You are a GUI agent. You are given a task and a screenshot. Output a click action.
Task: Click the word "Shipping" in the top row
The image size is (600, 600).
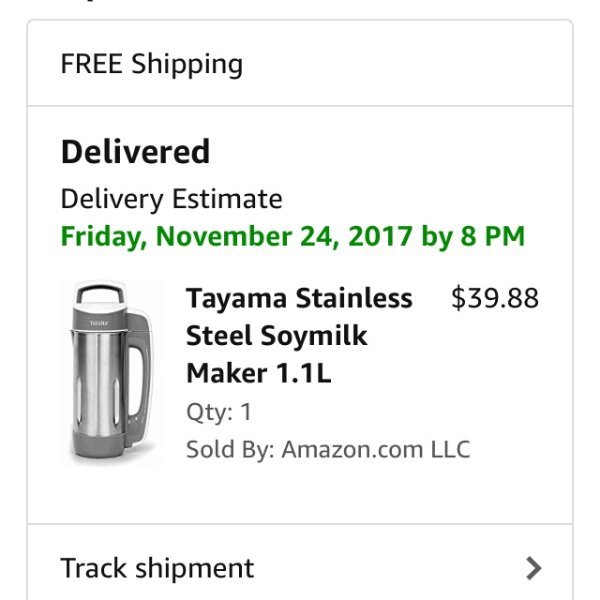pos(187,64)
